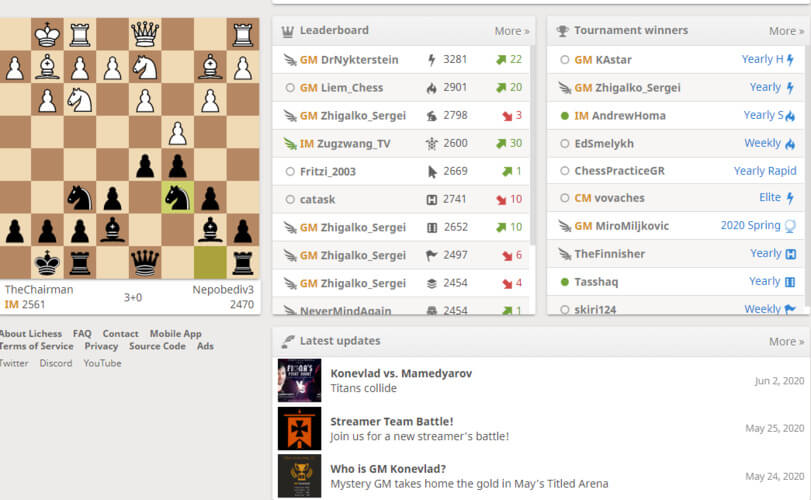Click the flag icon beside rating 2497
This screenshot has width=811, height=500.
pyautogui.click(x=431, y=255)
